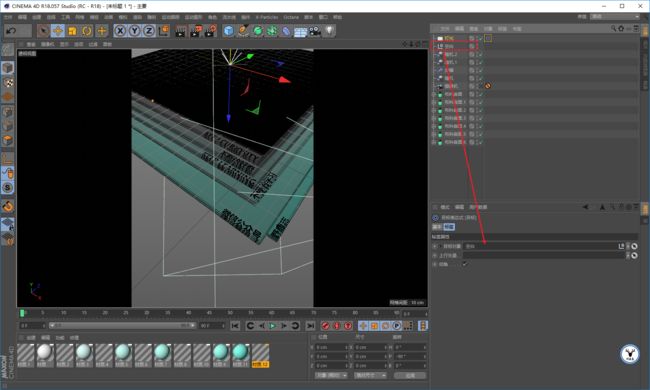This screenshot has width=650, height=390.
Task: Open the size mode dropdown in coordinates panel
Action: [x=370, y=375]
